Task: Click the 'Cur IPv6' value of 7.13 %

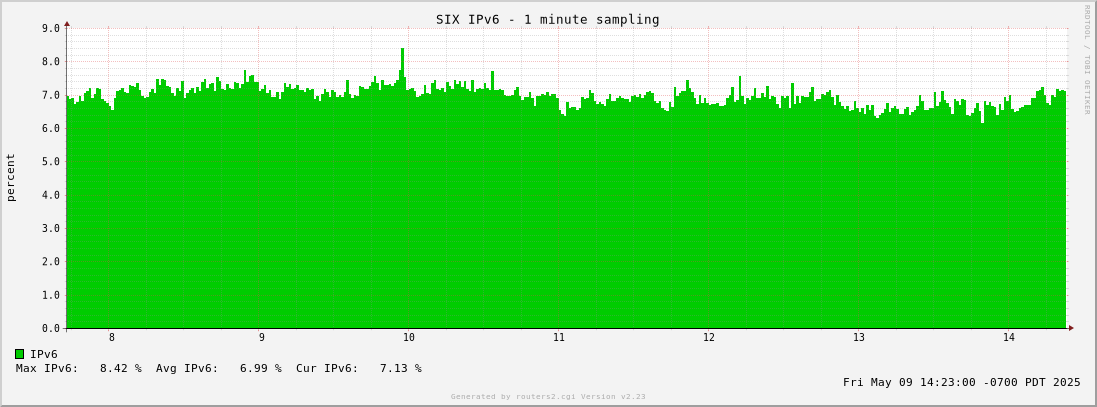Action: click(x=400, y=368)
